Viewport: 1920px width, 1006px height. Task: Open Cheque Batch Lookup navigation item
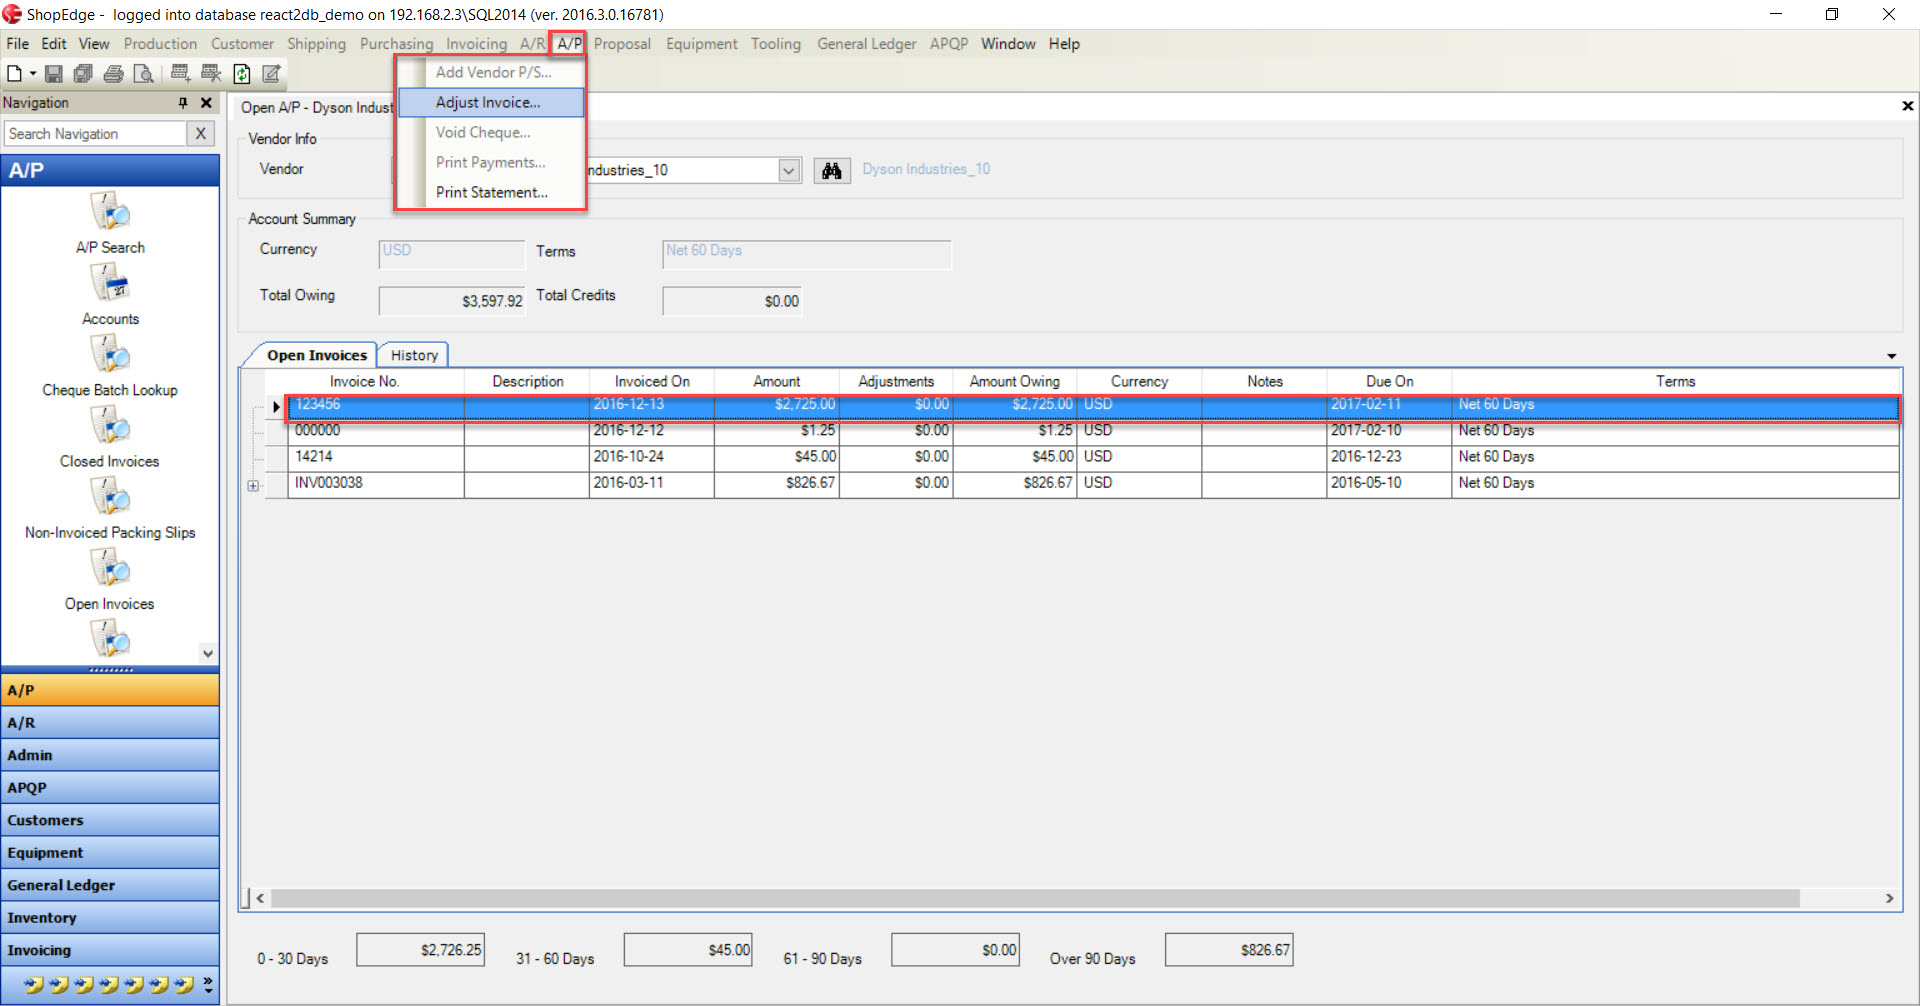coord(110,366)
